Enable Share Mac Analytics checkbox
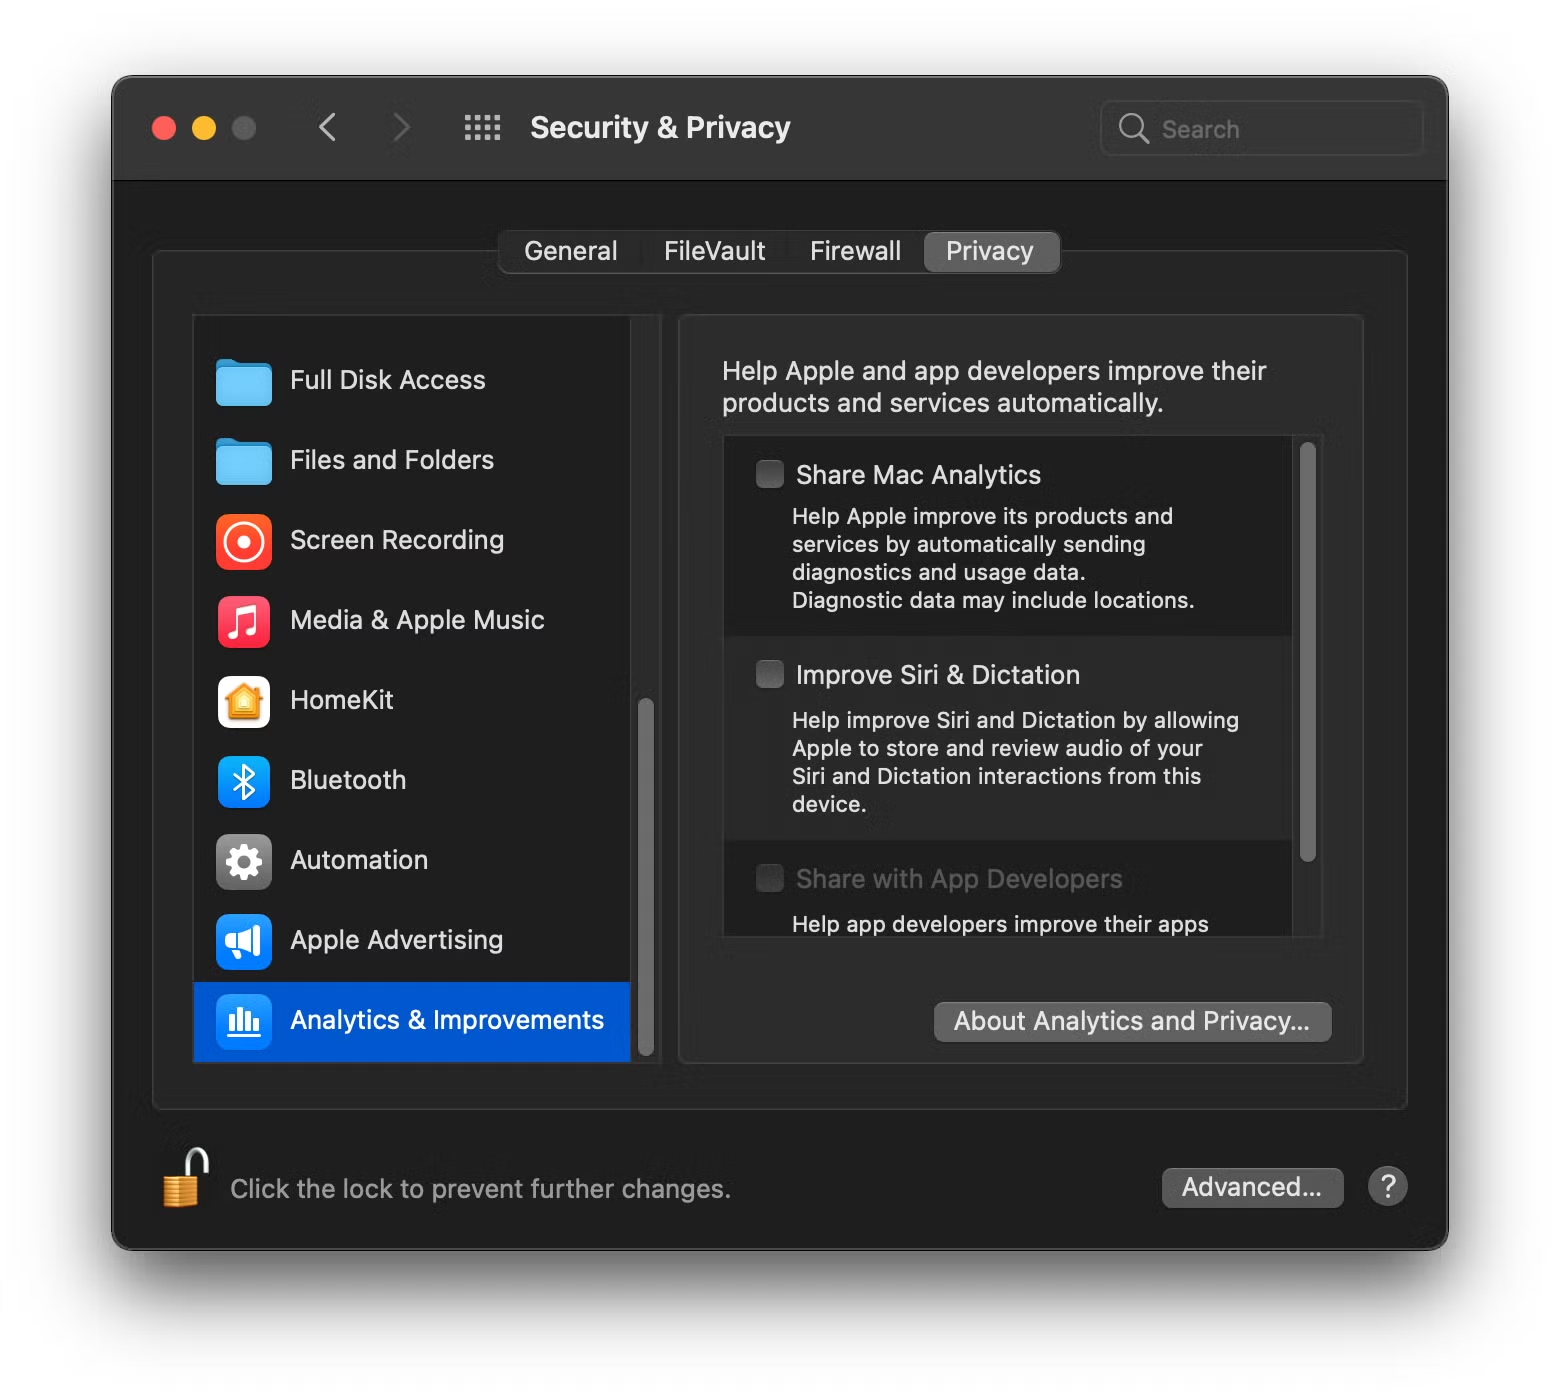This screenshot has height=1398, width=1560. (x=770, y=474)
